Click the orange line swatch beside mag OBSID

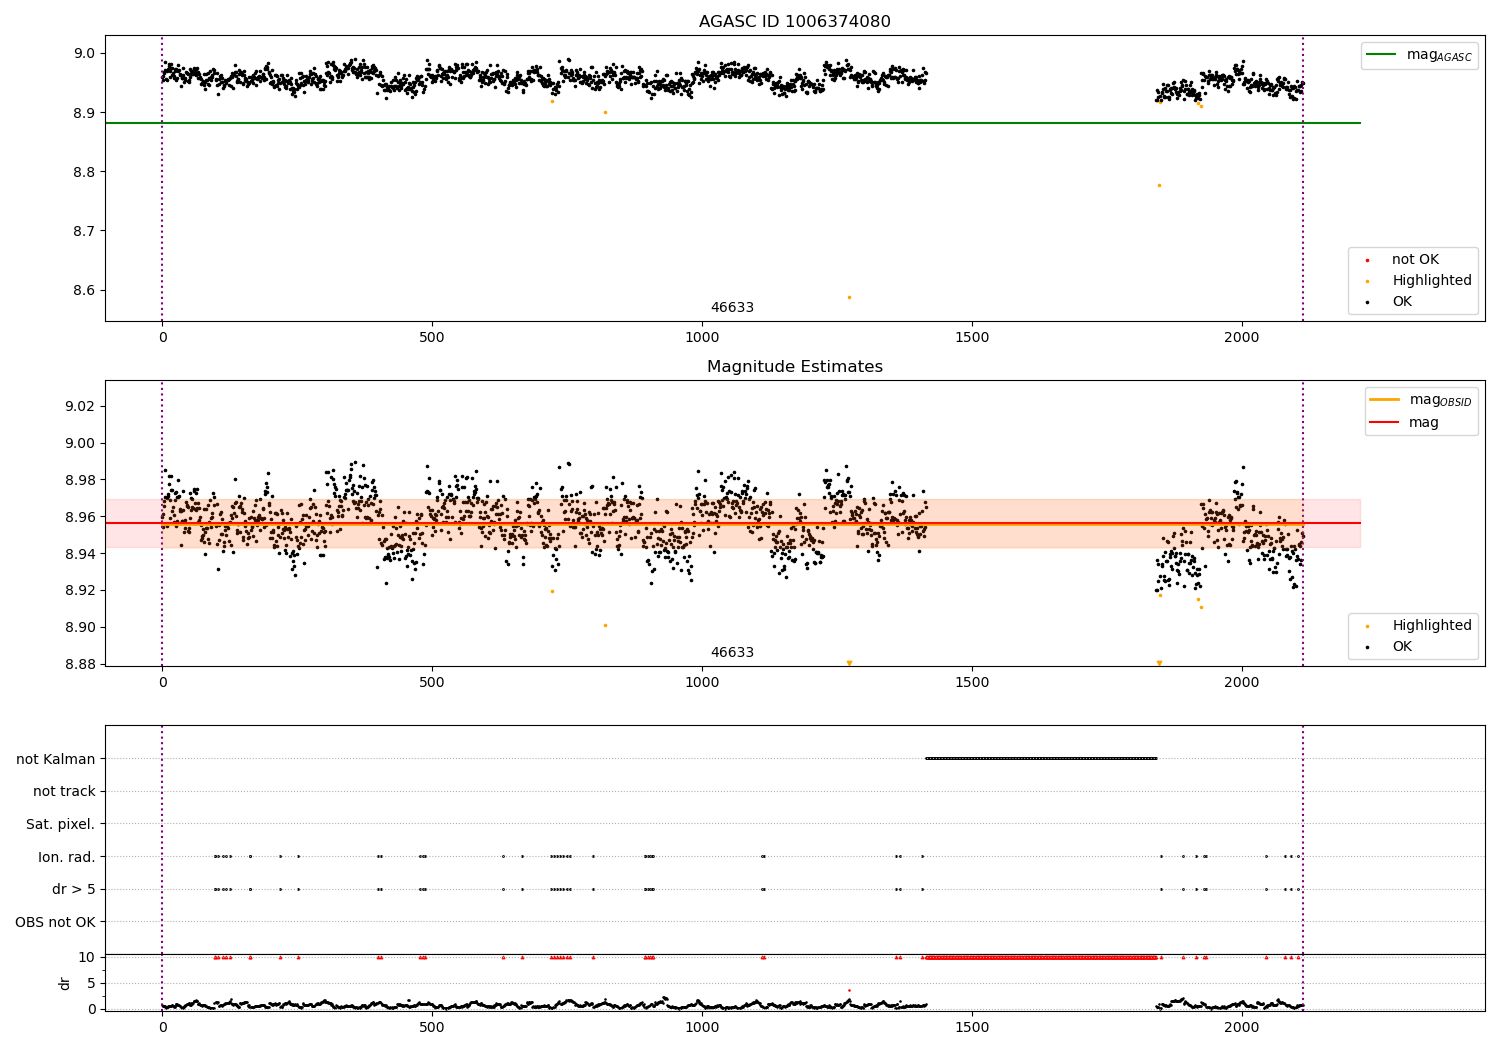click(1384, 400)
